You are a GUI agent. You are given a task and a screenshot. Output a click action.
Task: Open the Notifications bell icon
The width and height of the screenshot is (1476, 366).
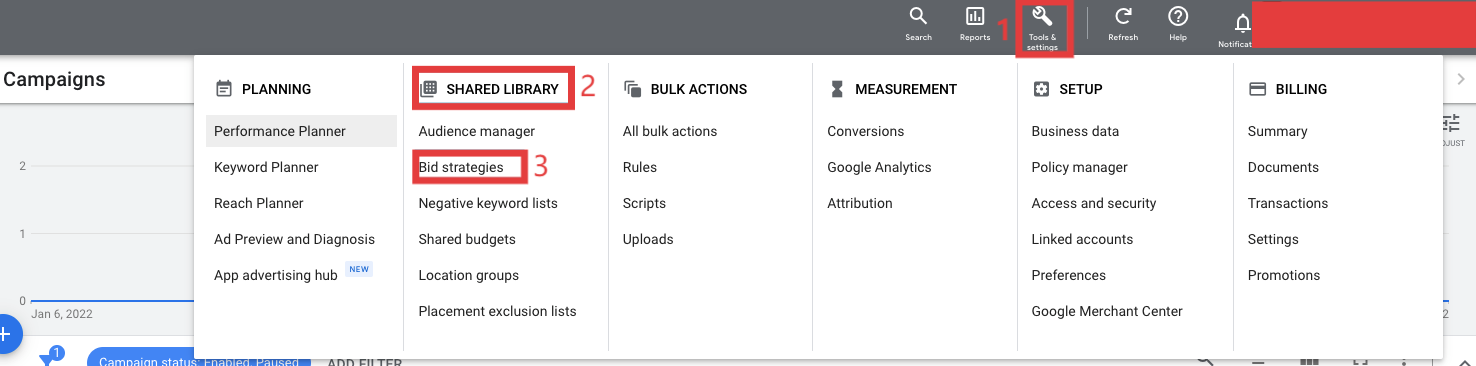(x=1242, y=23)
